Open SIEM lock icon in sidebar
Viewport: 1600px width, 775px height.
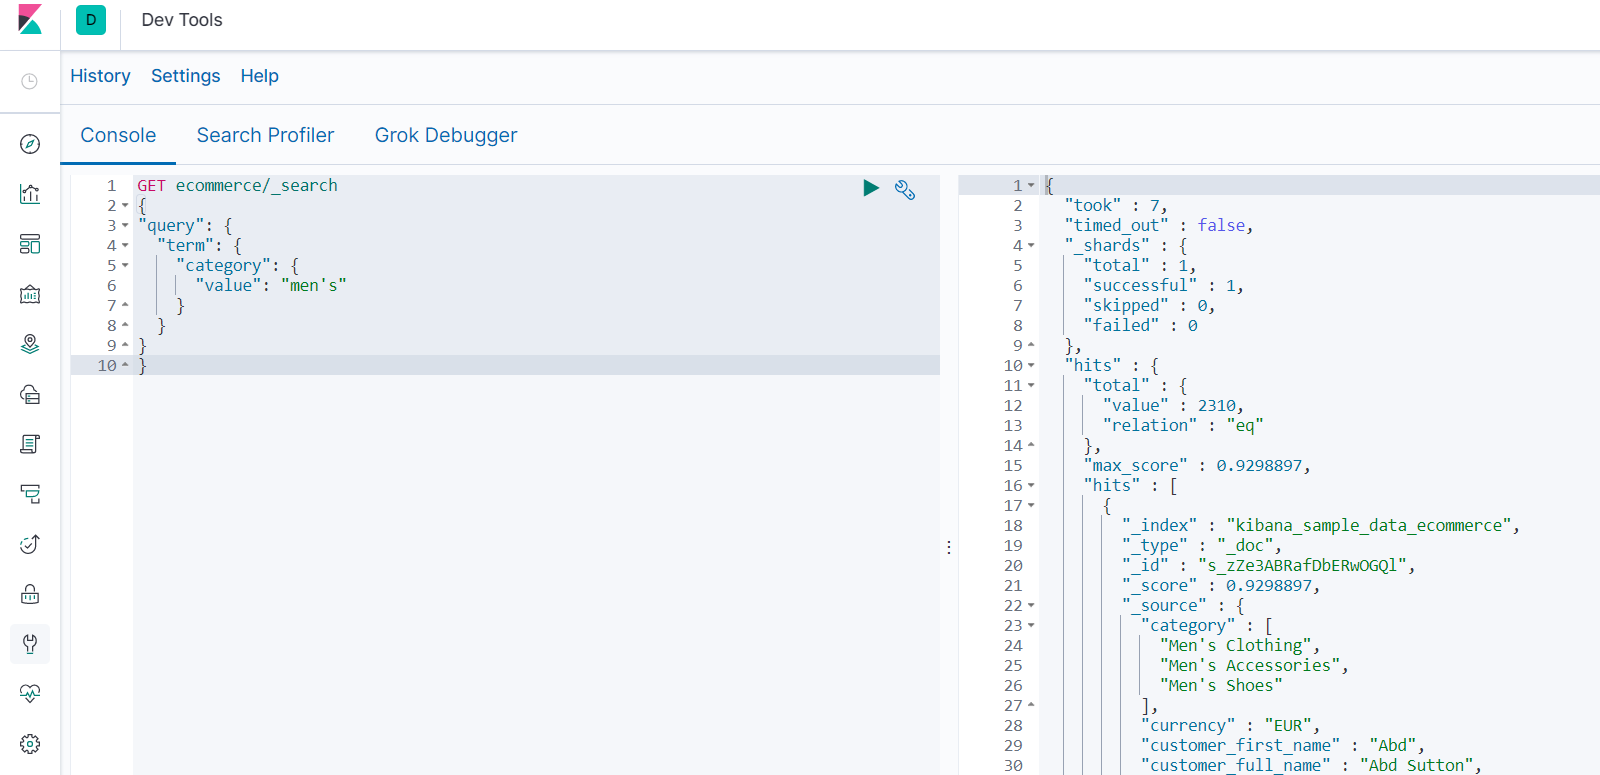pos(30,594)
